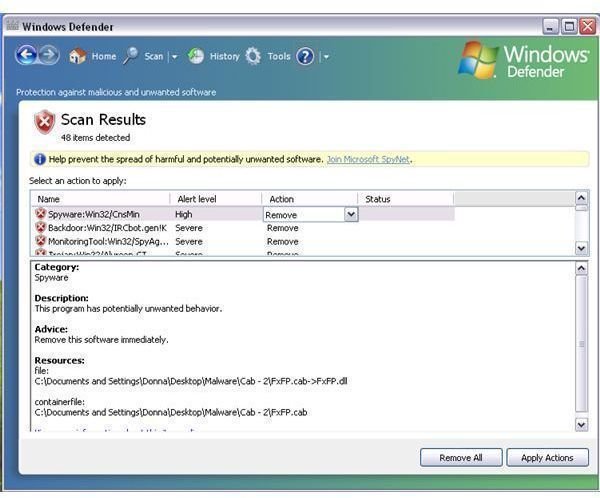Open the History toolbar label
600x498 pixels.
(225, 56)
